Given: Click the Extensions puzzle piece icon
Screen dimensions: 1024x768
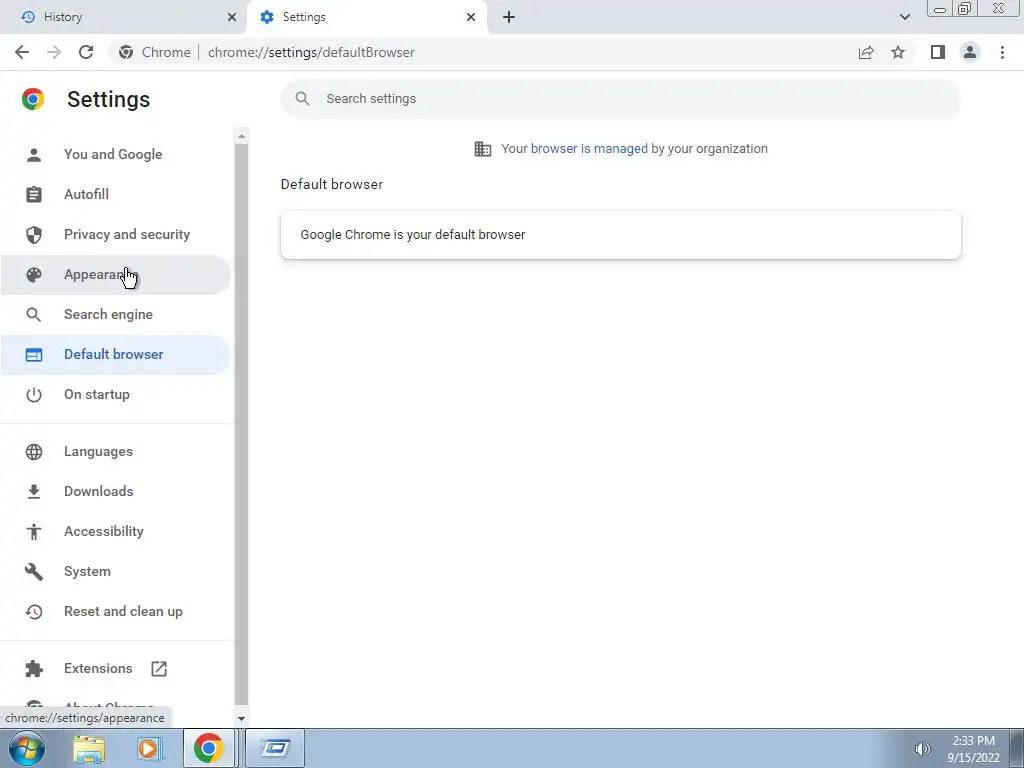Looking at the screenshot, I should coord(34,669).
